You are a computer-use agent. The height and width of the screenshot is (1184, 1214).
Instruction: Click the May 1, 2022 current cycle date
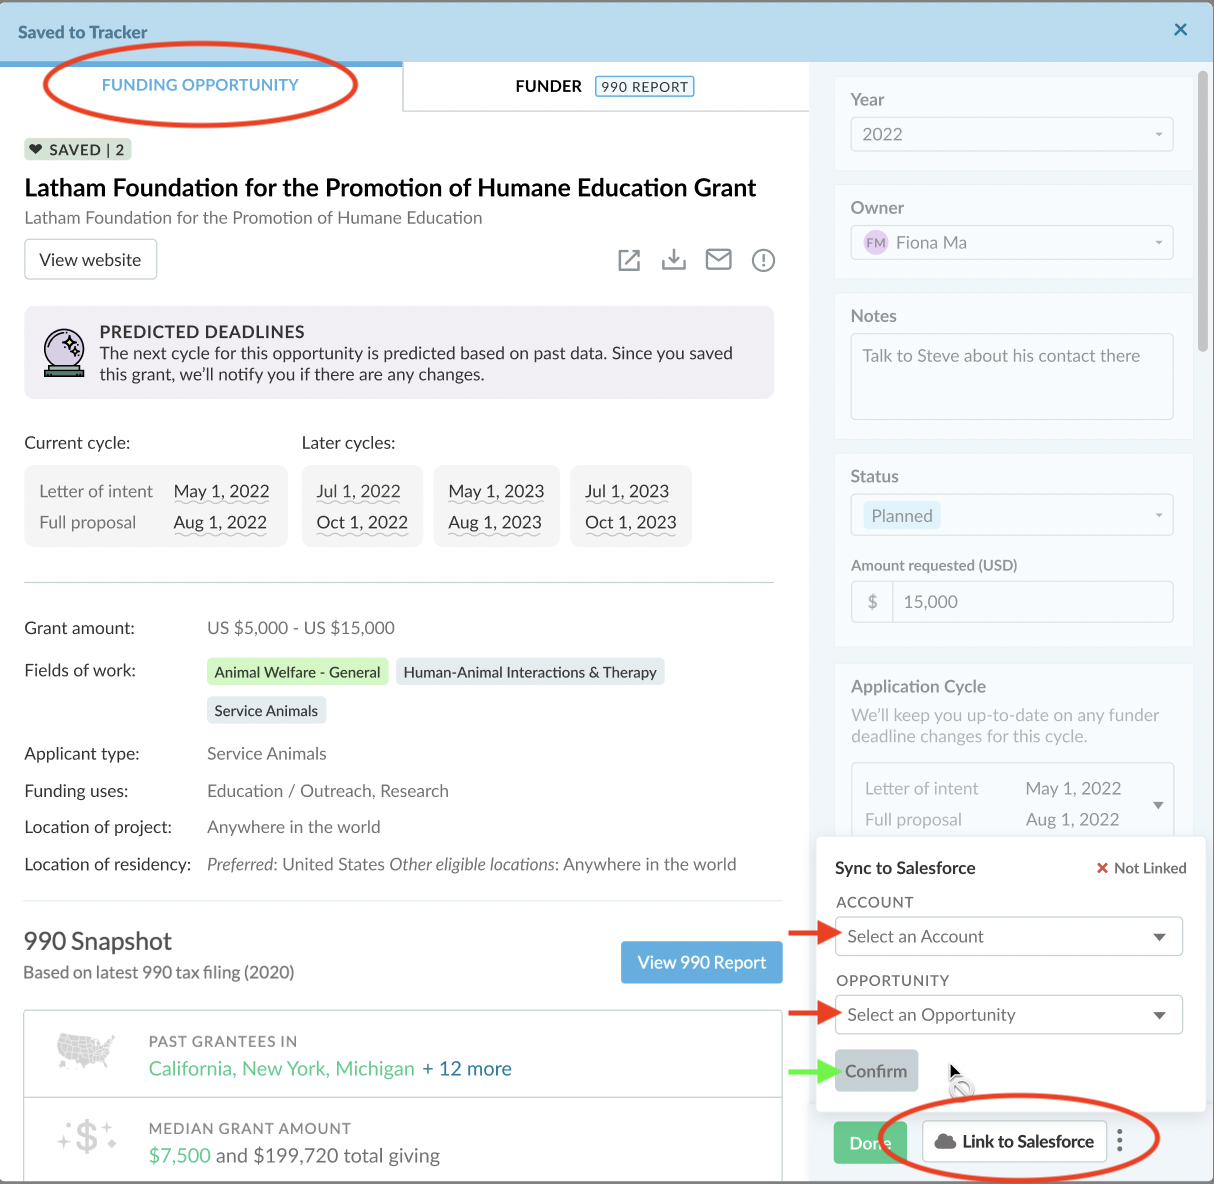tap(222, 491)
